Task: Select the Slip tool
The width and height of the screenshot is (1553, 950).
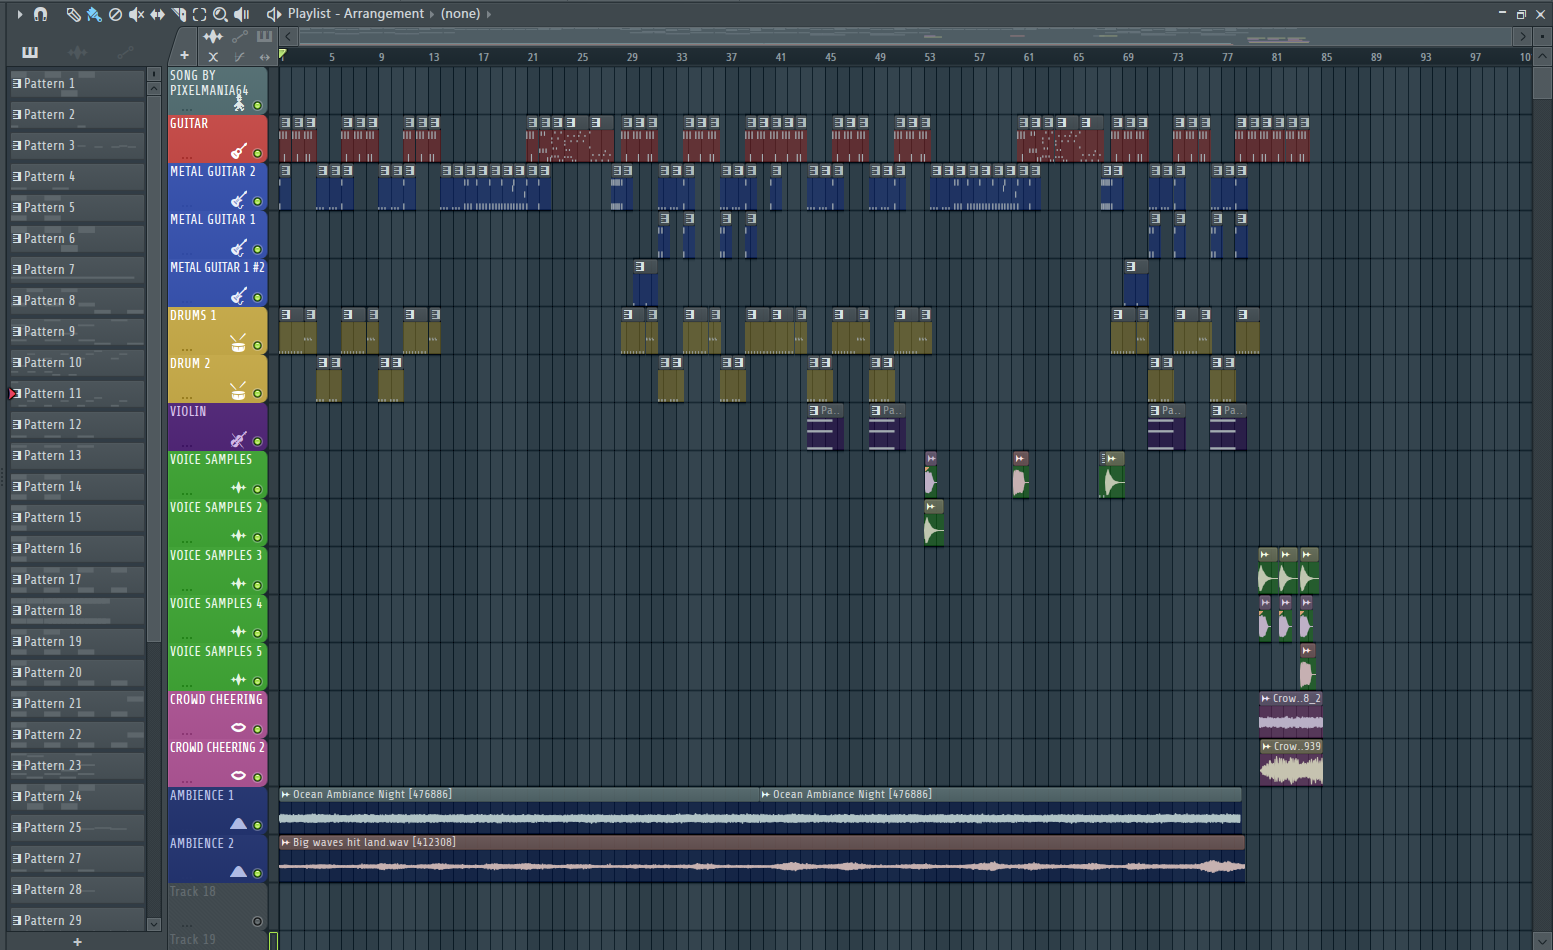Action: pos(157,14)
